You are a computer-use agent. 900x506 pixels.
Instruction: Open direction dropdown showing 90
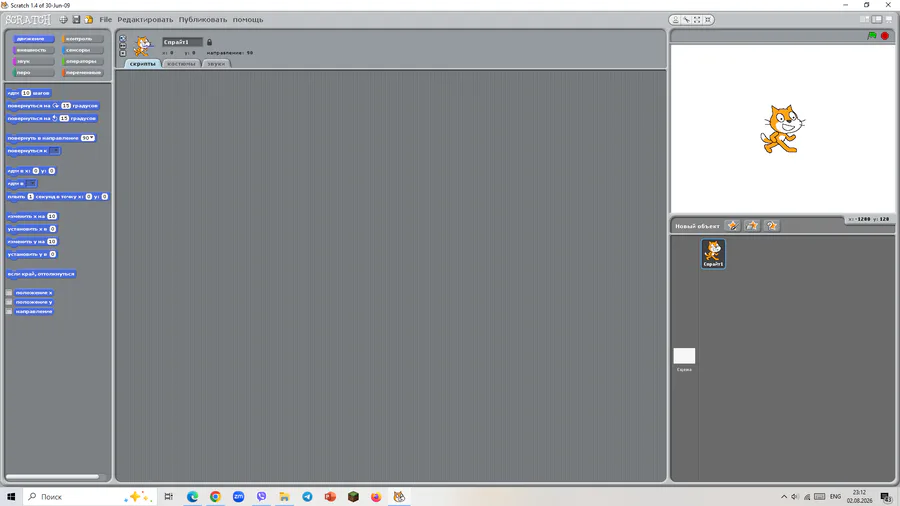(x=87, y=138)
